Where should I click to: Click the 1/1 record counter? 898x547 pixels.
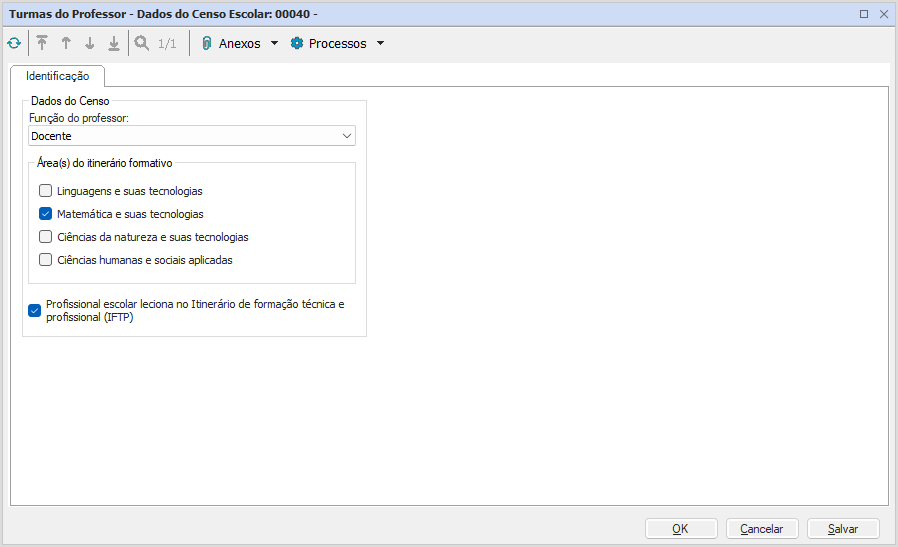click(167, 44)
